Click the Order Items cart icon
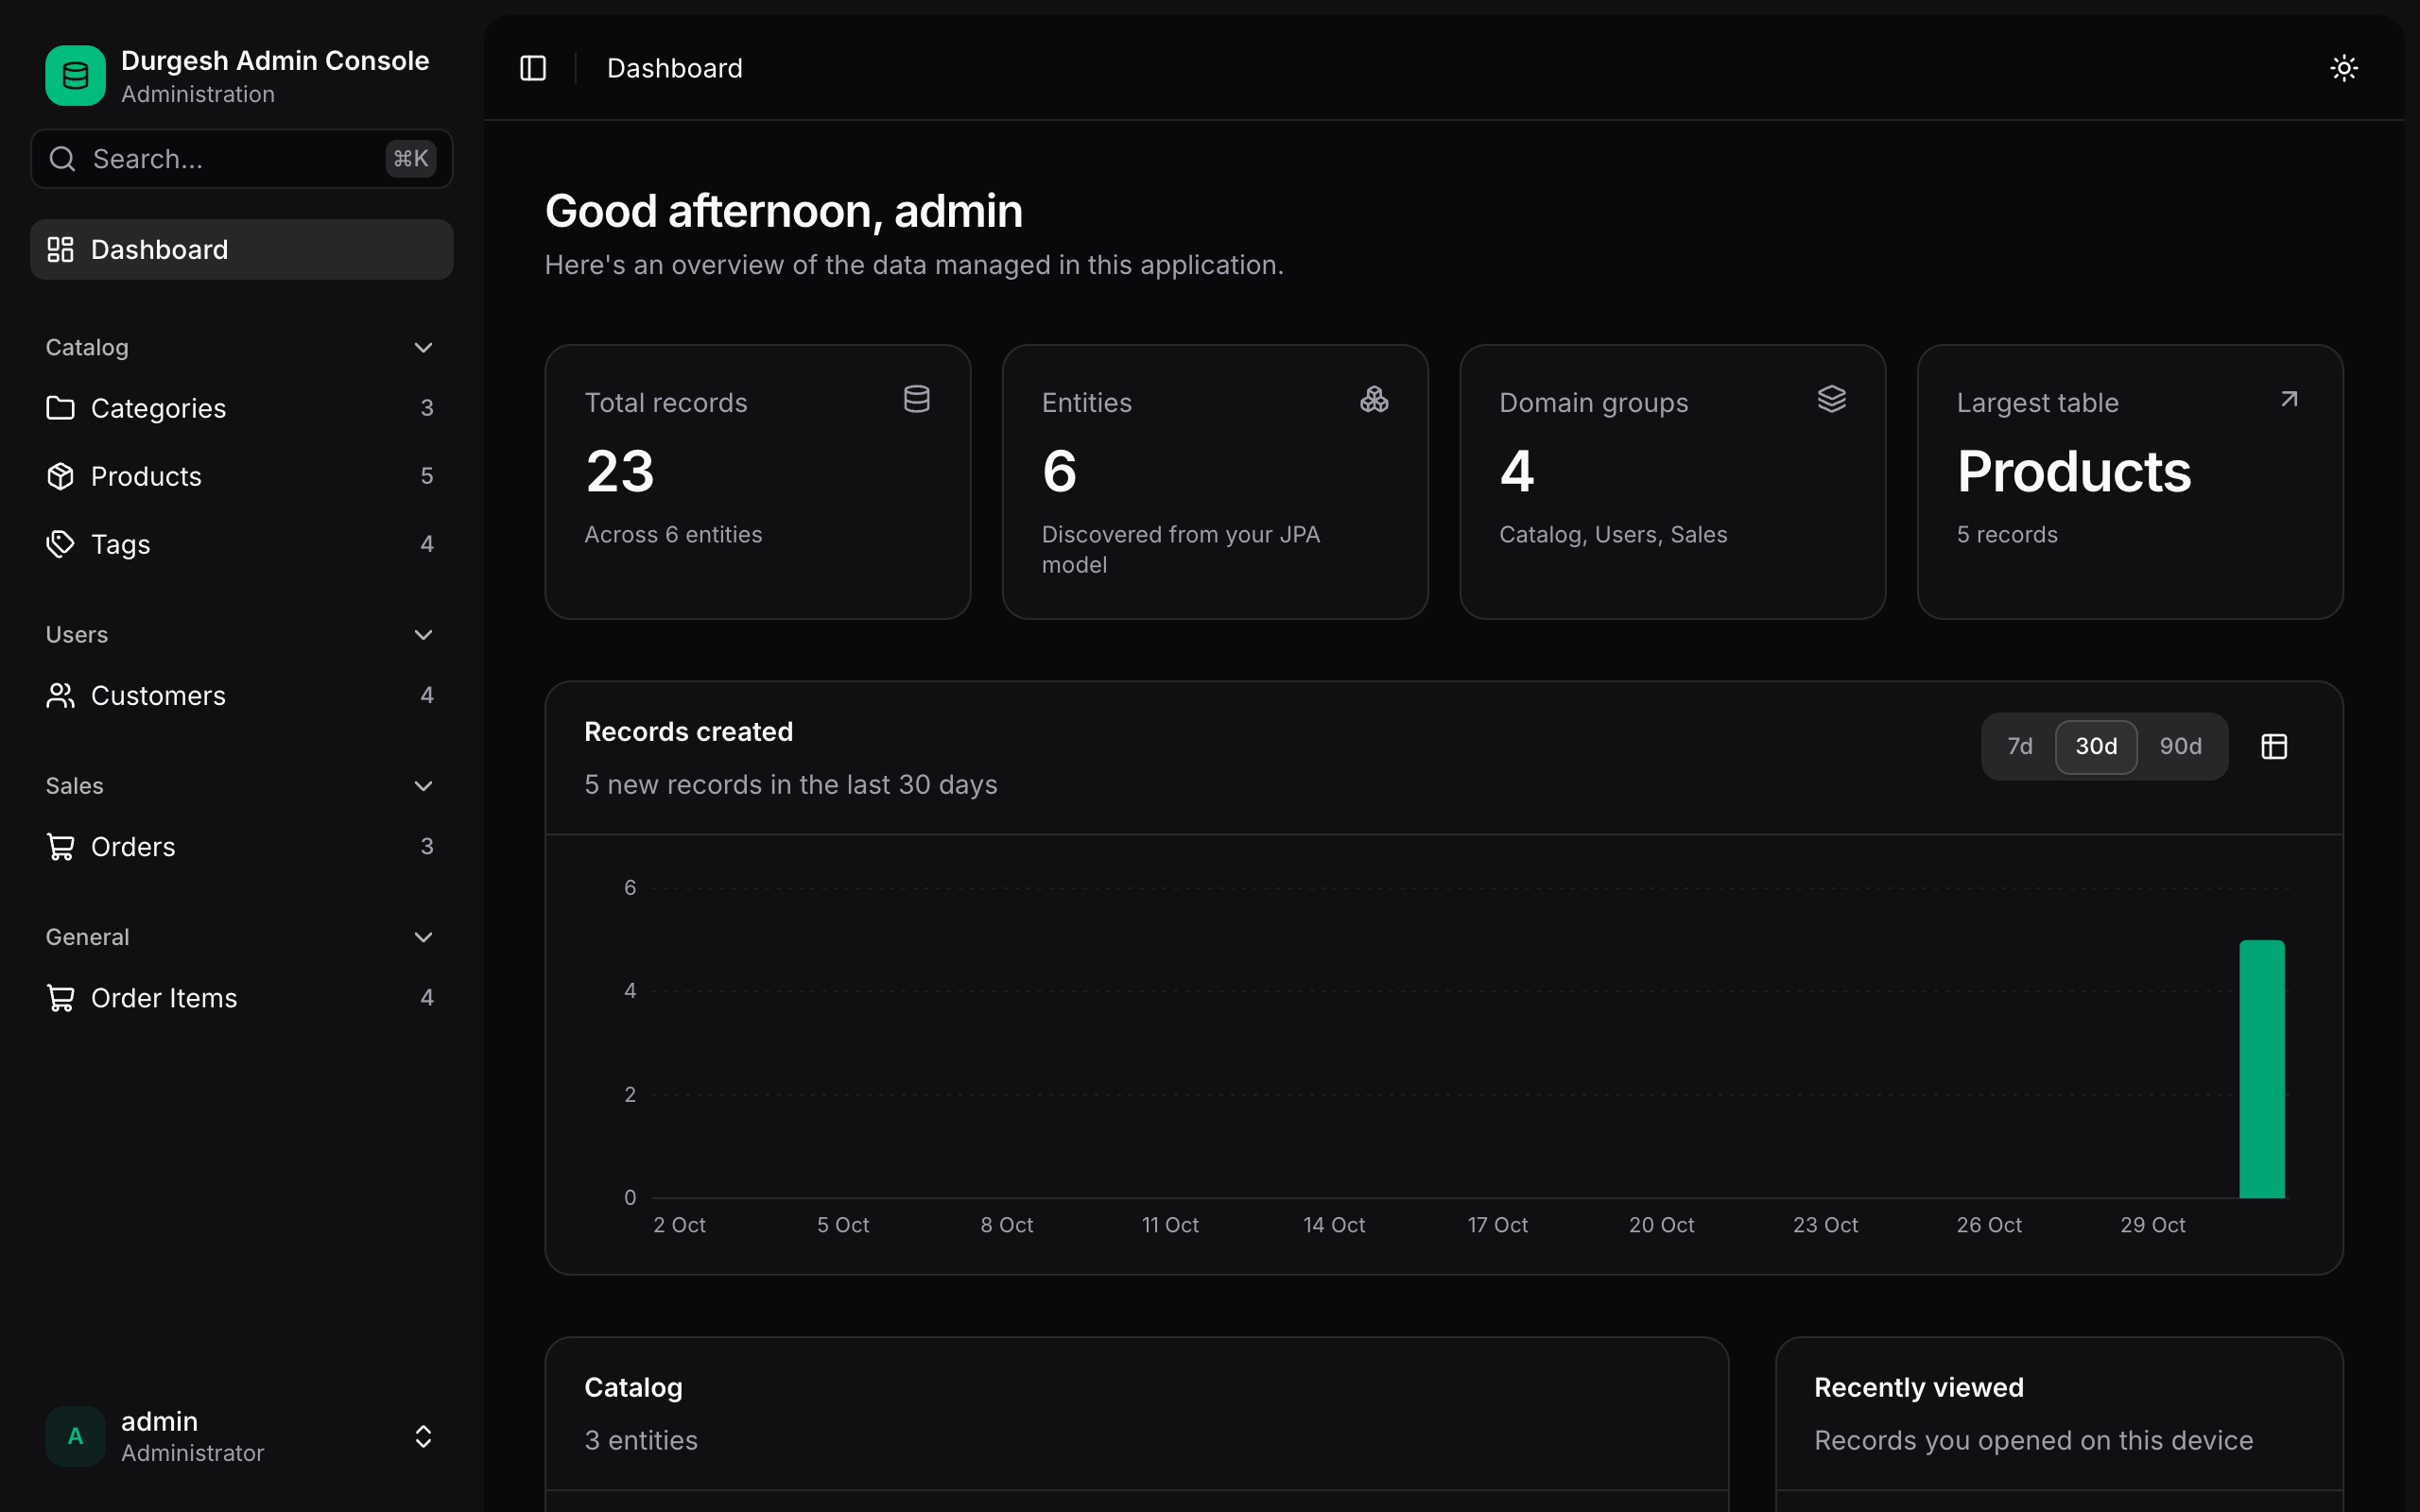 [61, 998]
